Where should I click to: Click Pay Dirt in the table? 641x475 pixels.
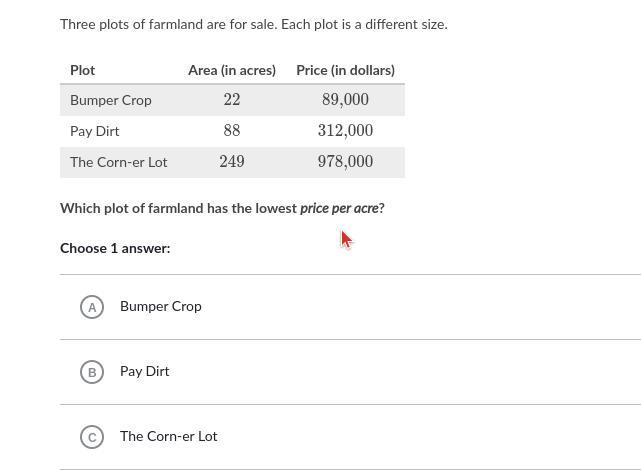[95, 131]
